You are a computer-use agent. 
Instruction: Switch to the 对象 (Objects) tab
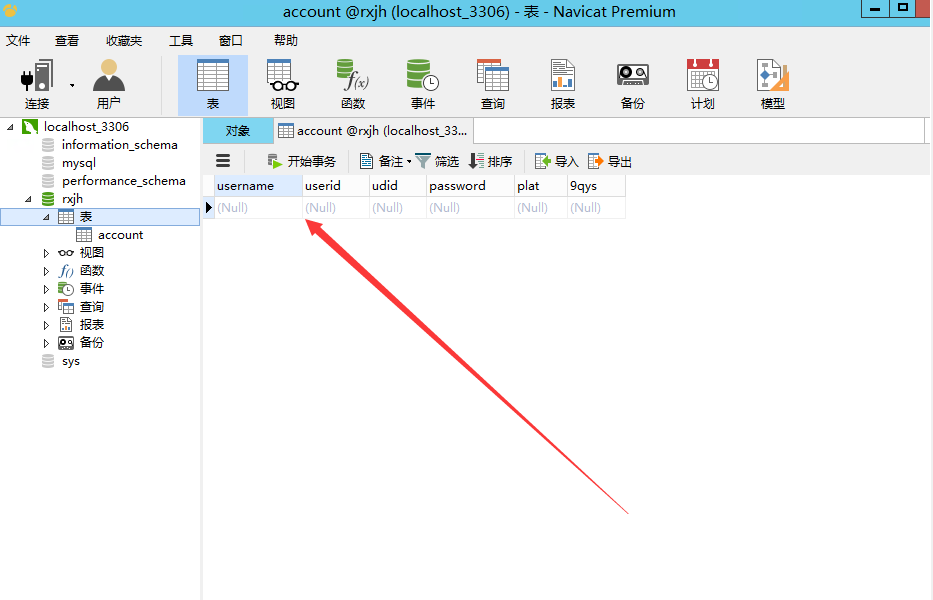238,131
